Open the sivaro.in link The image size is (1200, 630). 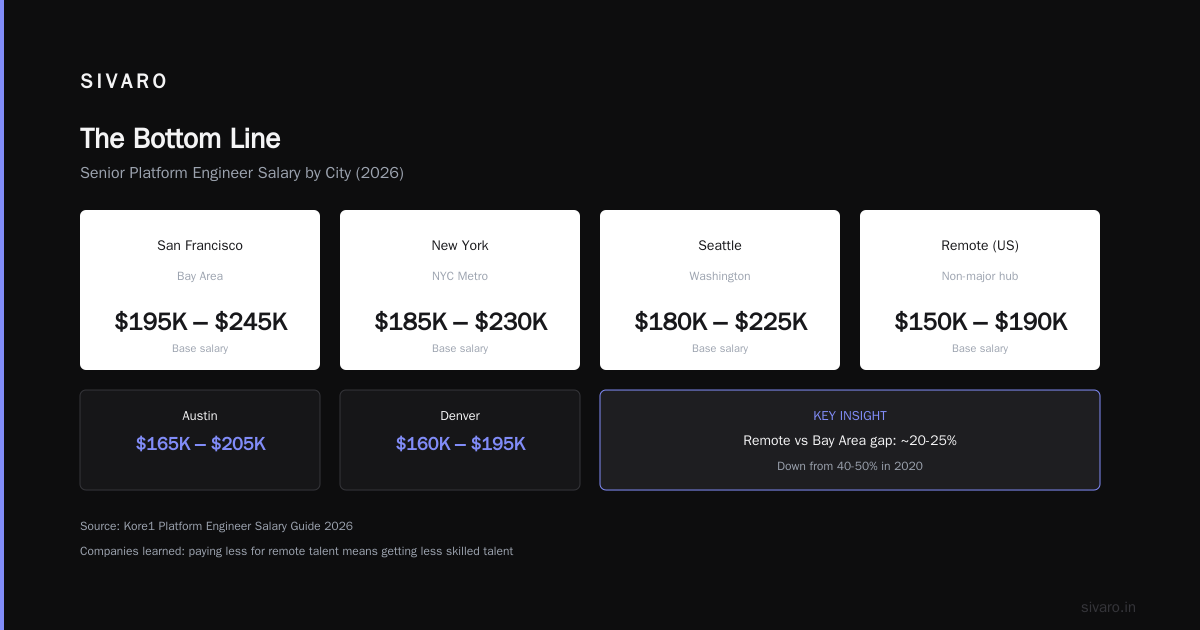click(1108, 607)
